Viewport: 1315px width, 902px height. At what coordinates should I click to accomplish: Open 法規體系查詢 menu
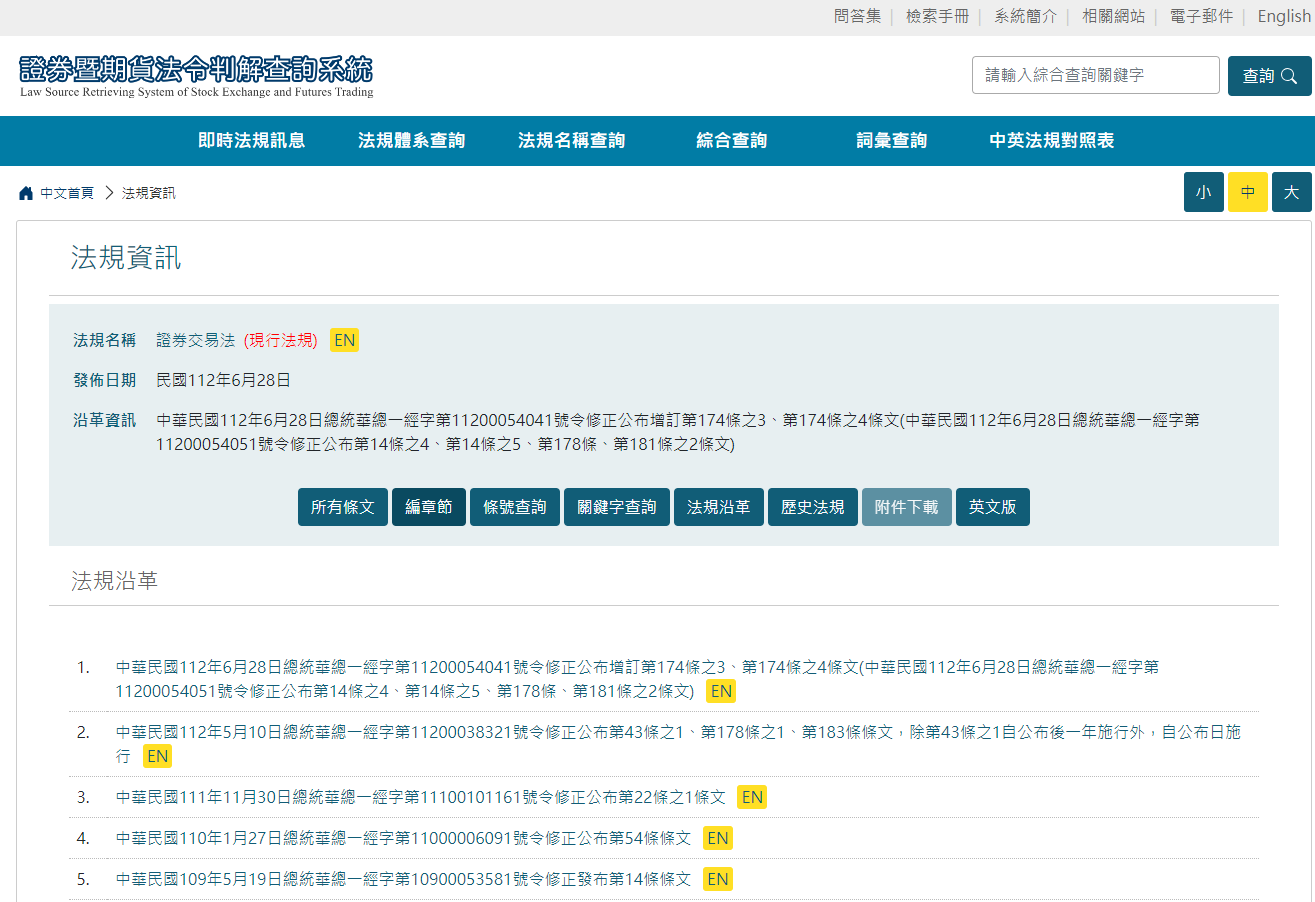click(412, 141)
